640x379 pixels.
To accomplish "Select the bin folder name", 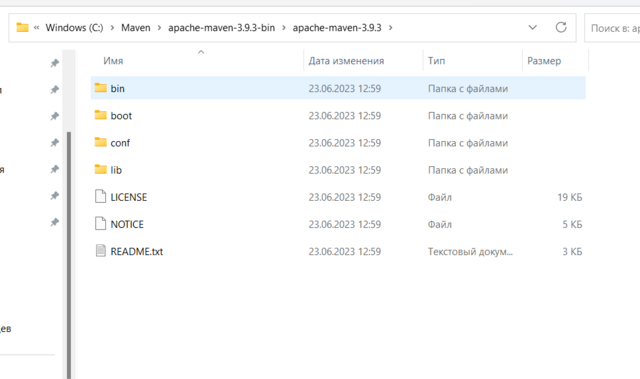I will point(118,89).
